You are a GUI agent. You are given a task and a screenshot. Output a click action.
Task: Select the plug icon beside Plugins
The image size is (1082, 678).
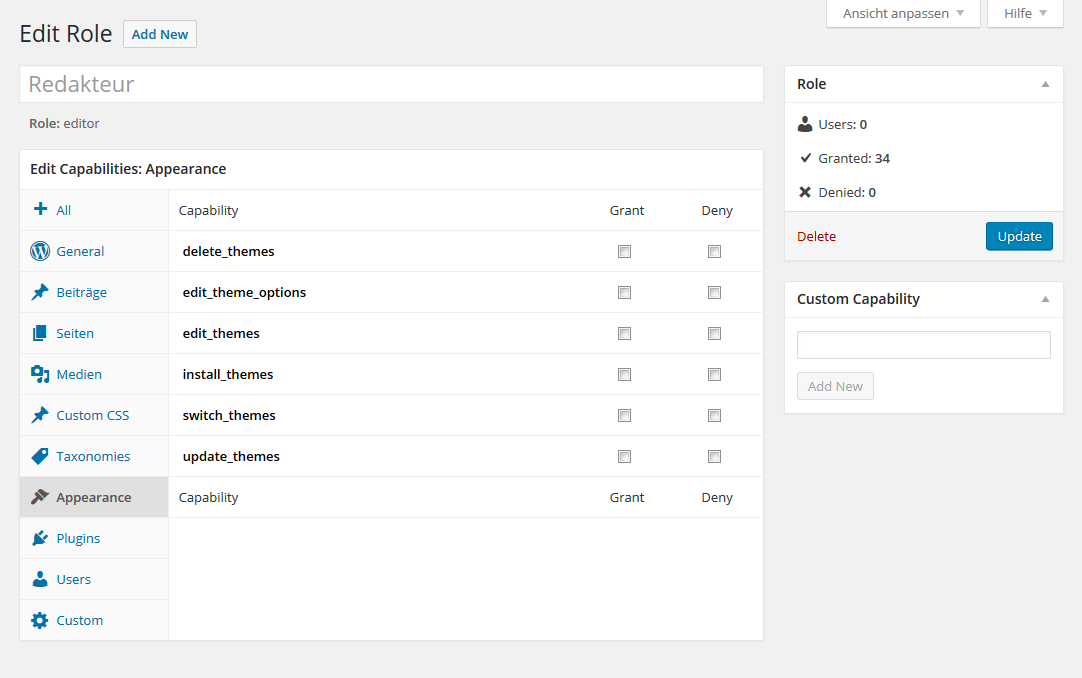pyautogui.click(x=40, y=539)
